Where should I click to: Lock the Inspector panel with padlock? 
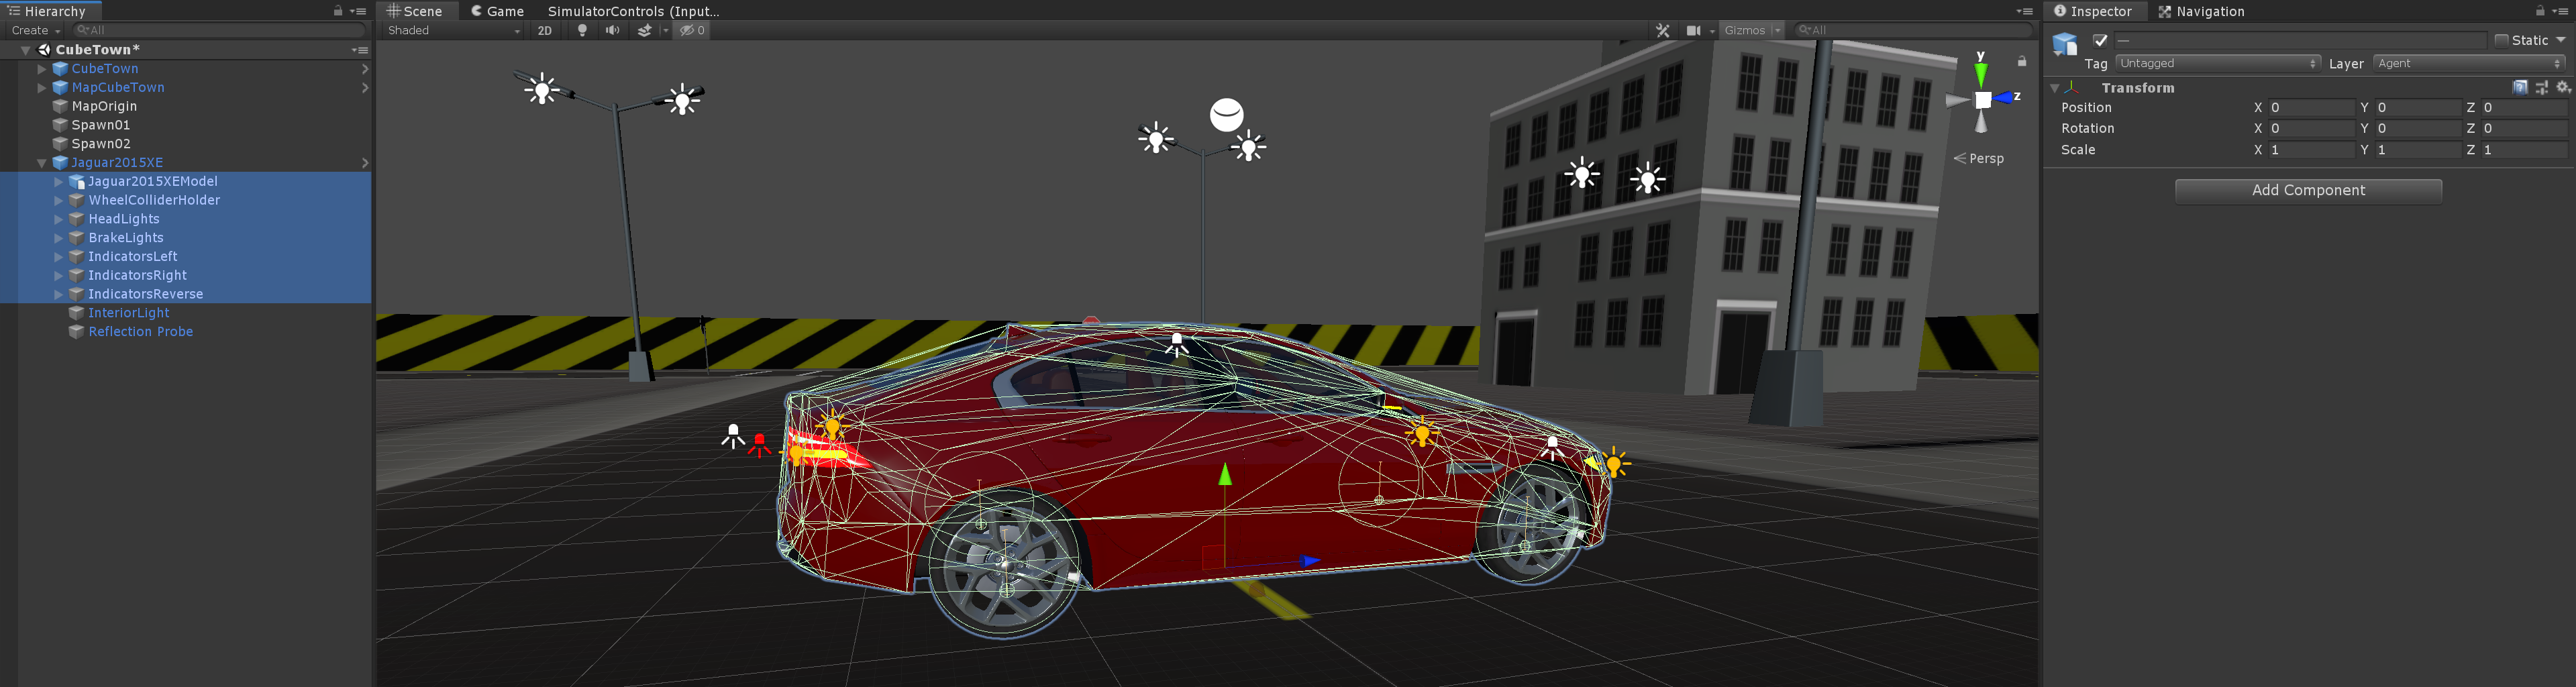pos(2540,11)
